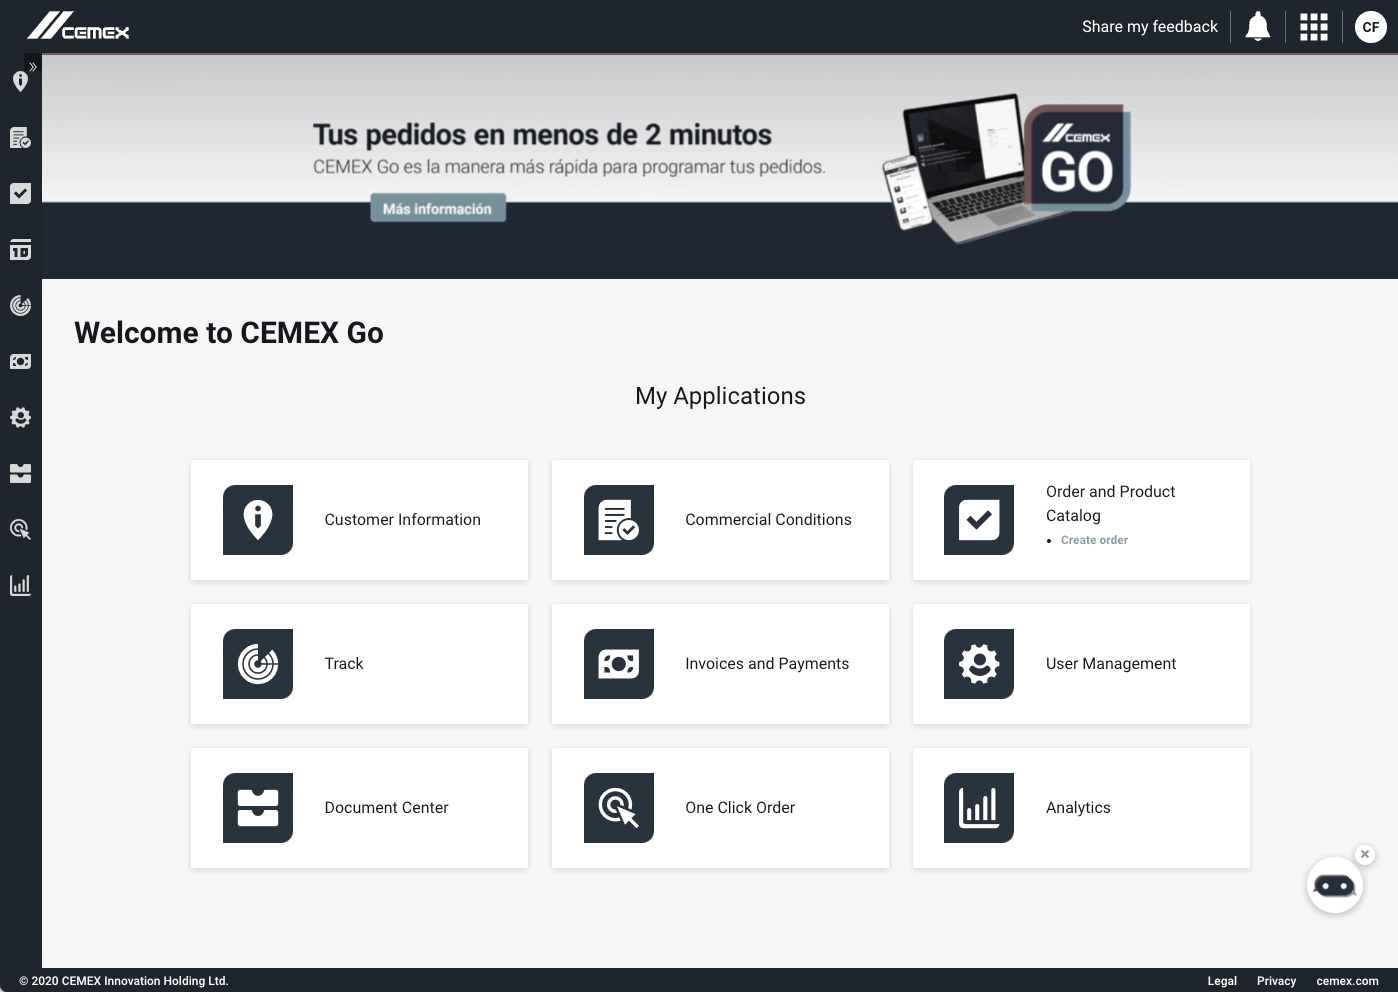Click the Más información banner button
This screenshot has height=992, width=1398.
[438, 208]
